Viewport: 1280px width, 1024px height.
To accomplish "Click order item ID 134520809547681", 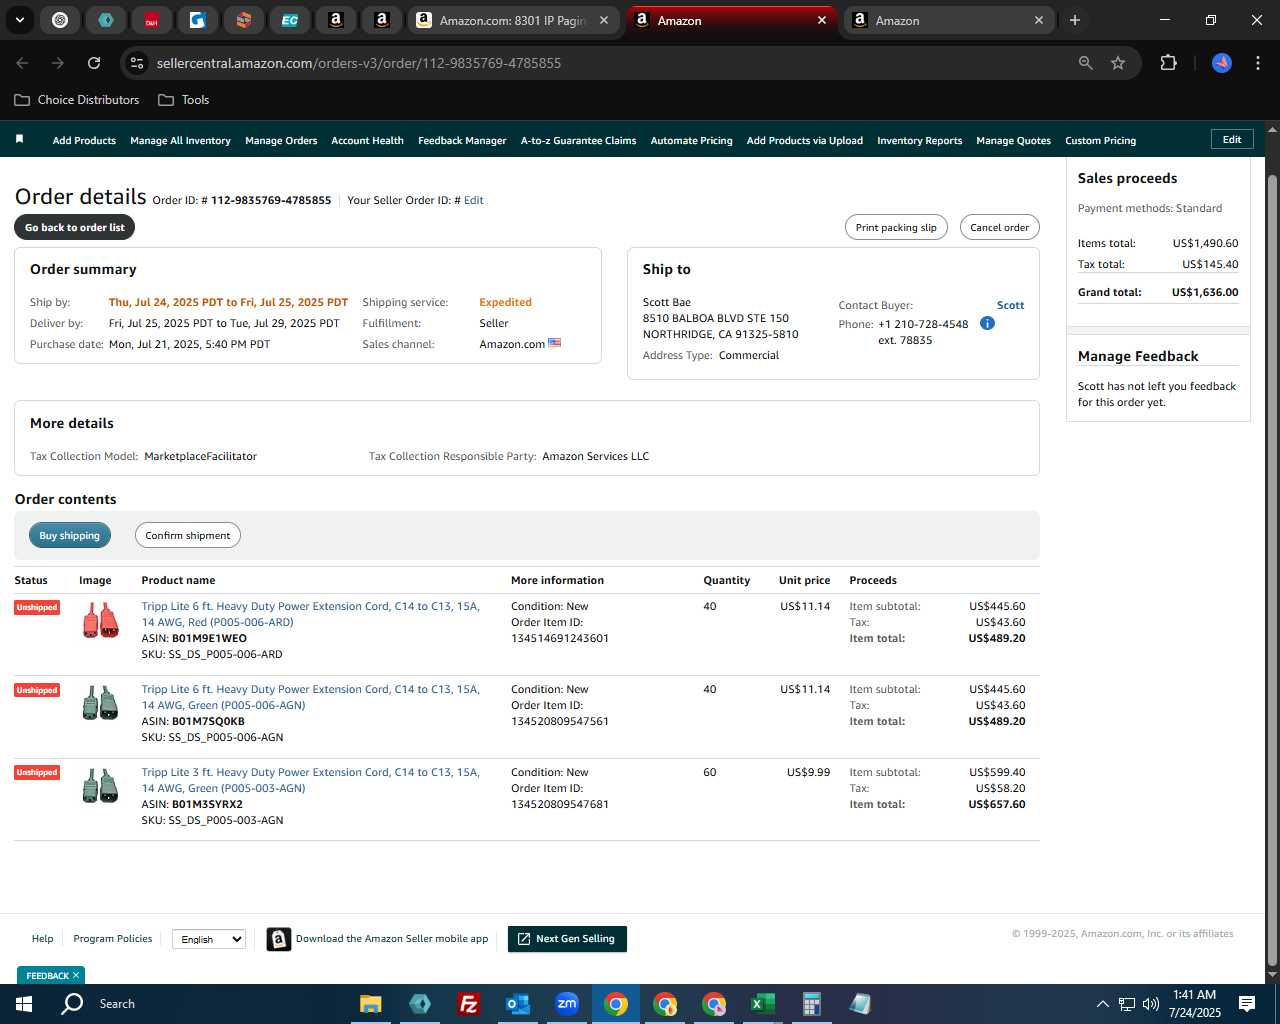I will [x=560, y=804].
